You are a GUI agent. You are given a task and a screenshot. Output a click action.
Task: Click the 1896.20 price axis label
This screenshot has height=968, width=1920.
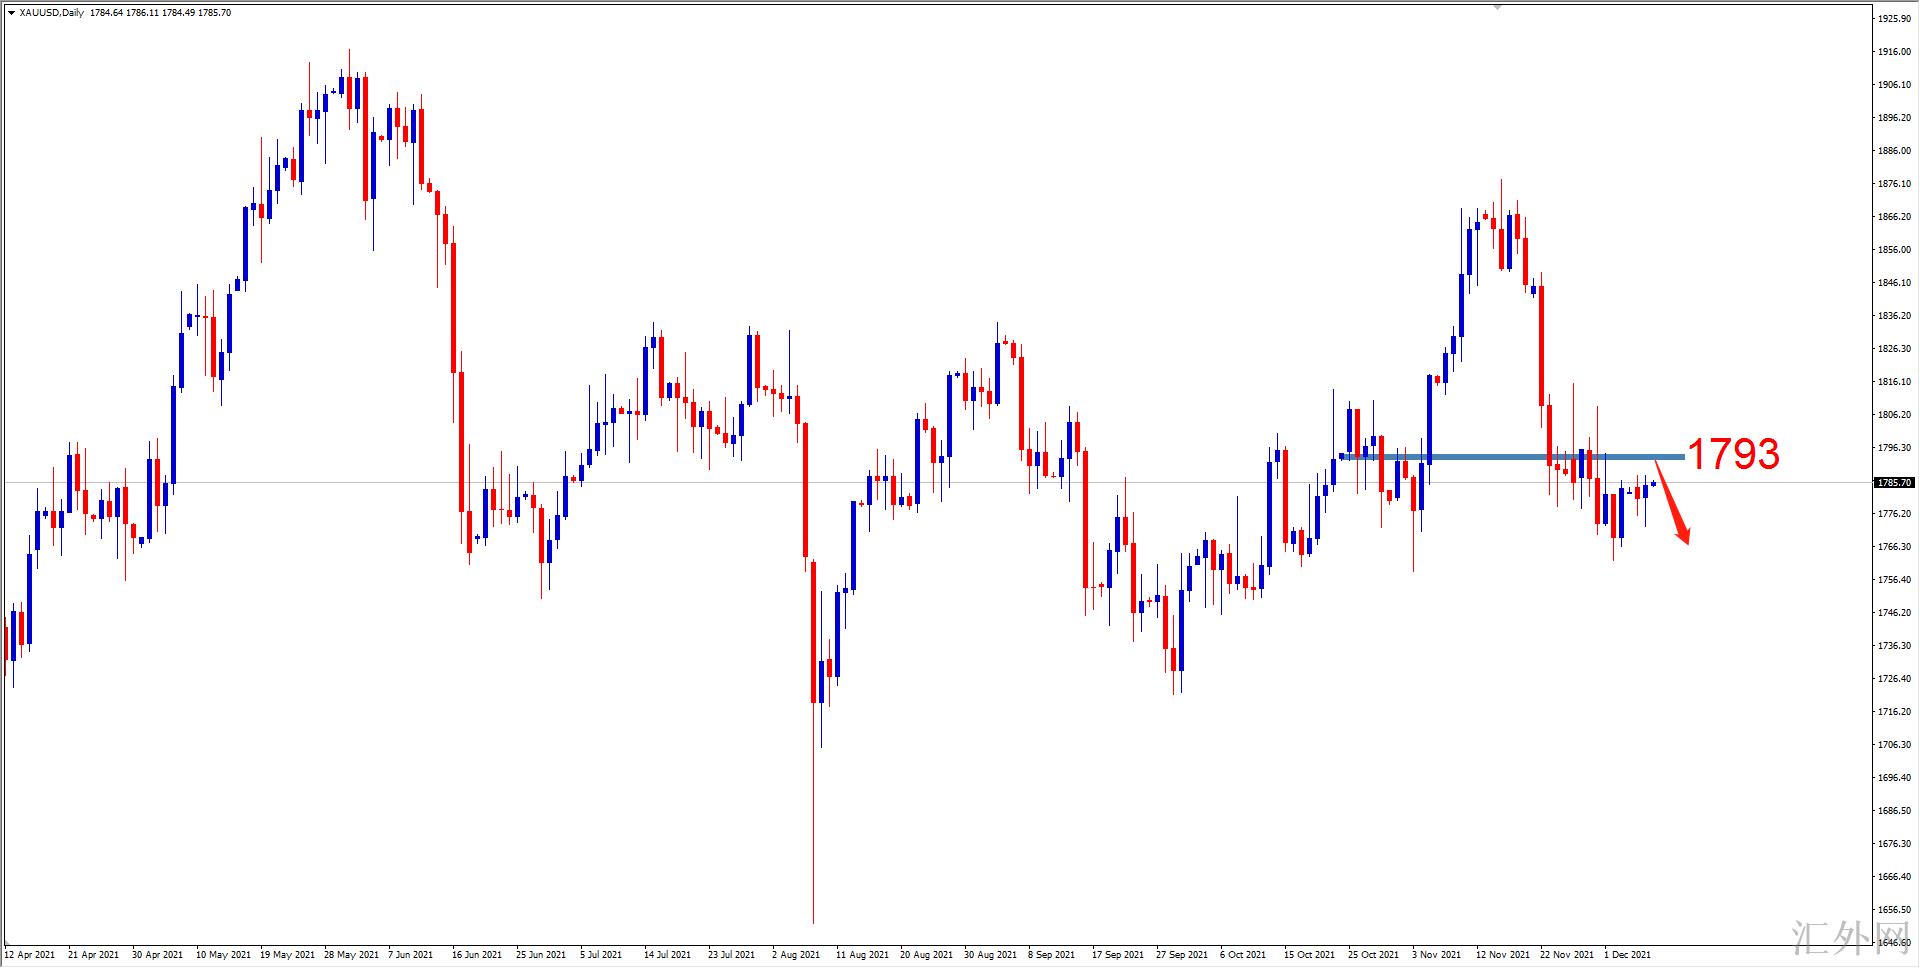(x=1894, y=118)
